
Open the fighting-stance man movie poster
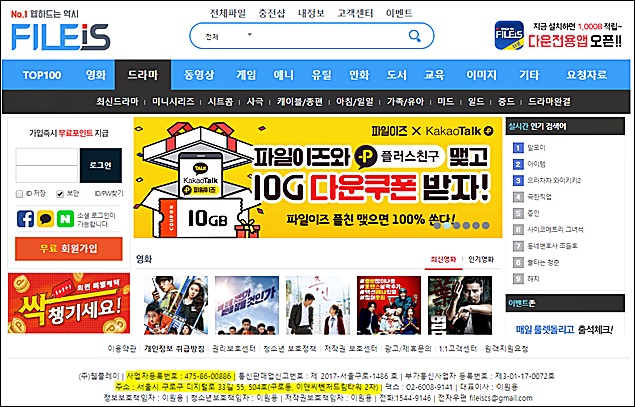click(x=460, y=305)
